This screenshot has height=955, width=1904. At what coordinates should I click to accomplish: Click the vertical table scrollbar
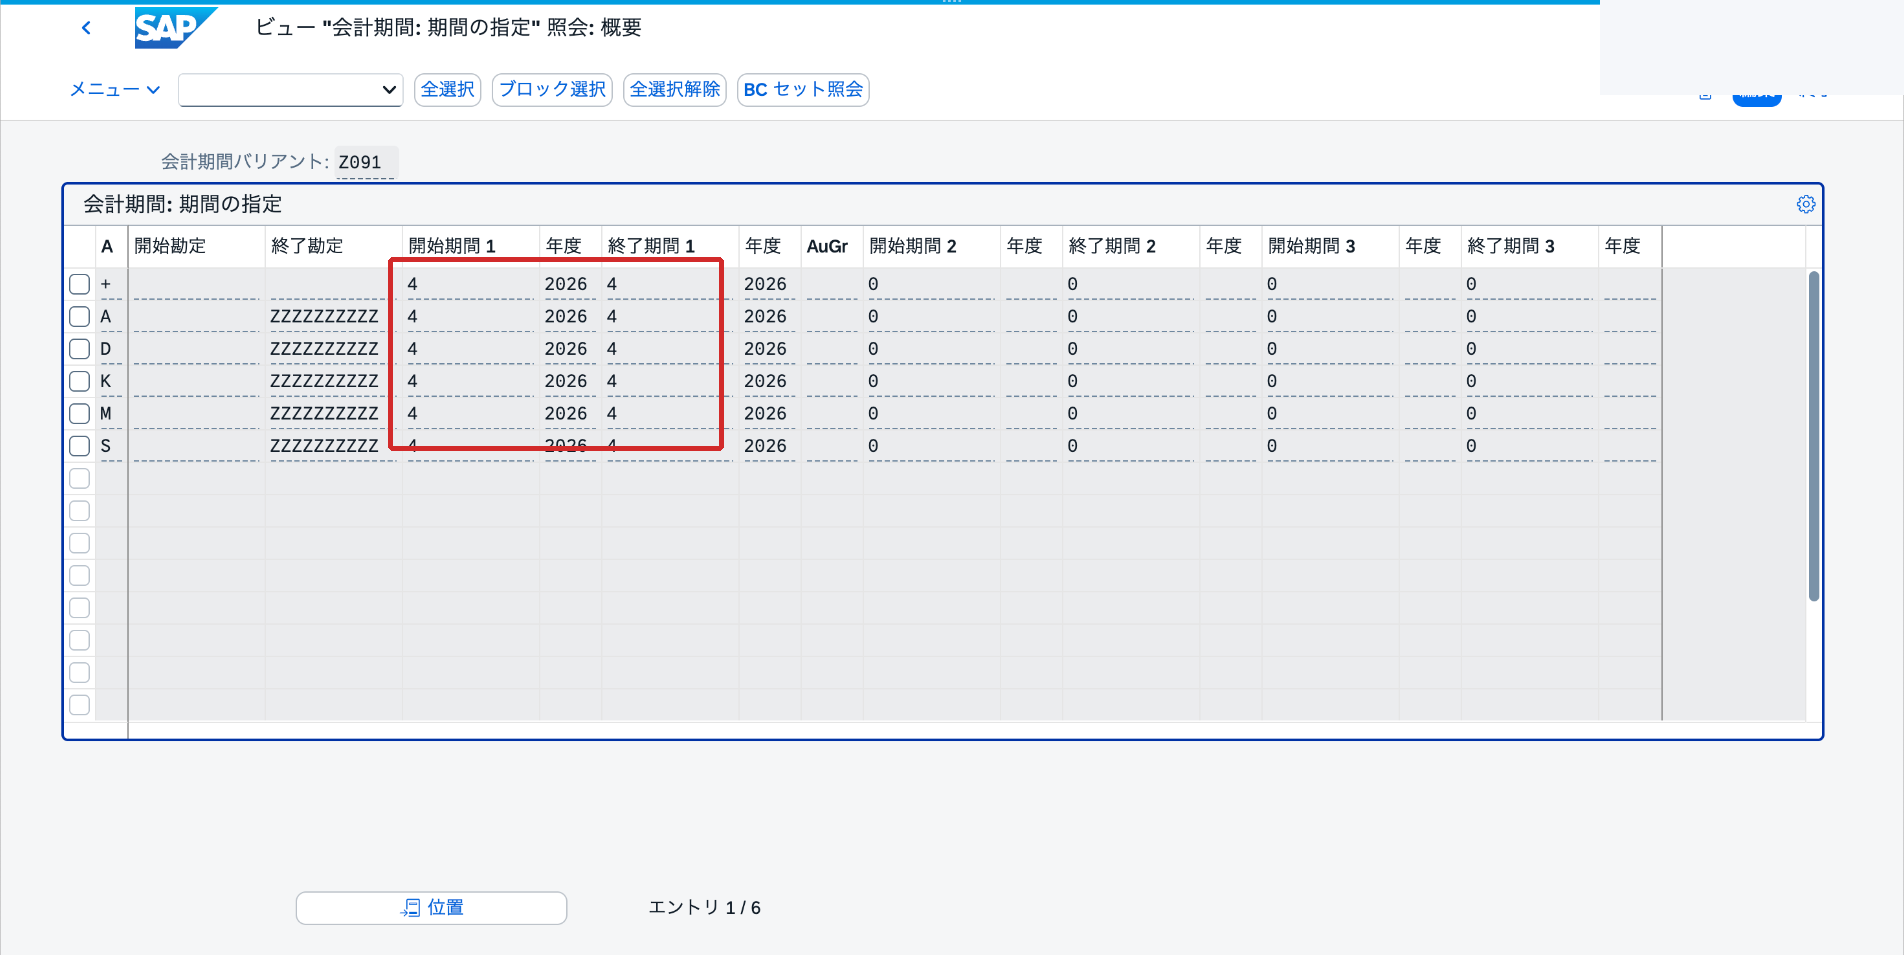pos(1814,436)
